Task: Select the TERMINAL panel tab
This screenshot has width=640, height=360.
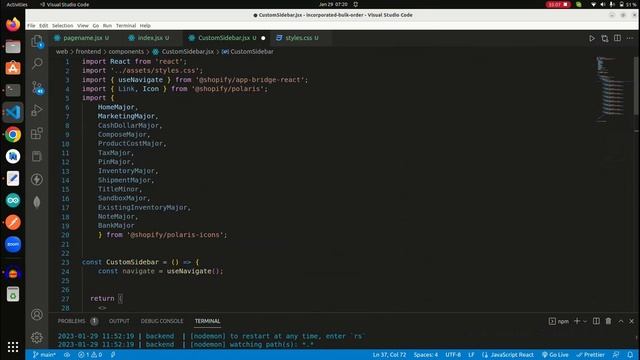Action: [x=207, y=321]
